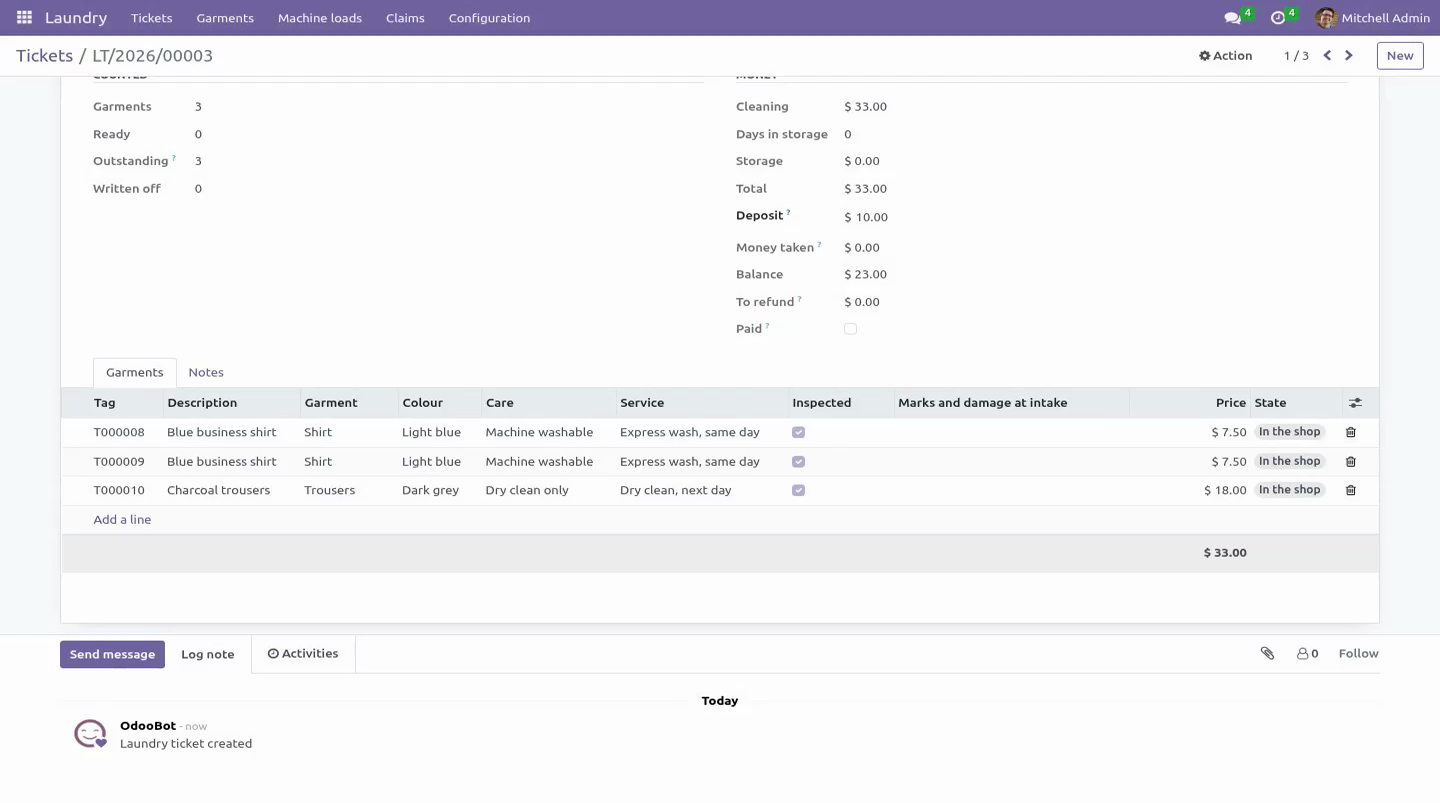Click Log note button

pos(208,655)
